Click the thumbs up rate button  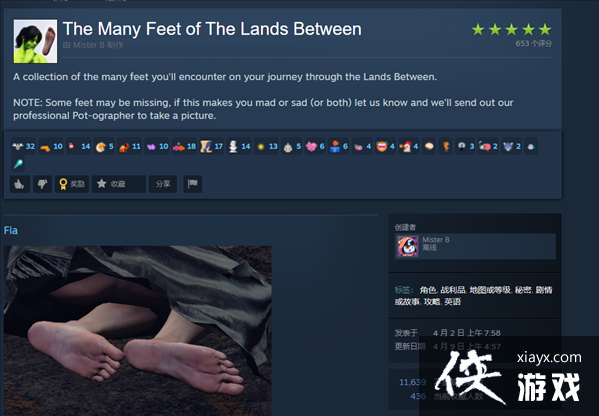[19, 184]
